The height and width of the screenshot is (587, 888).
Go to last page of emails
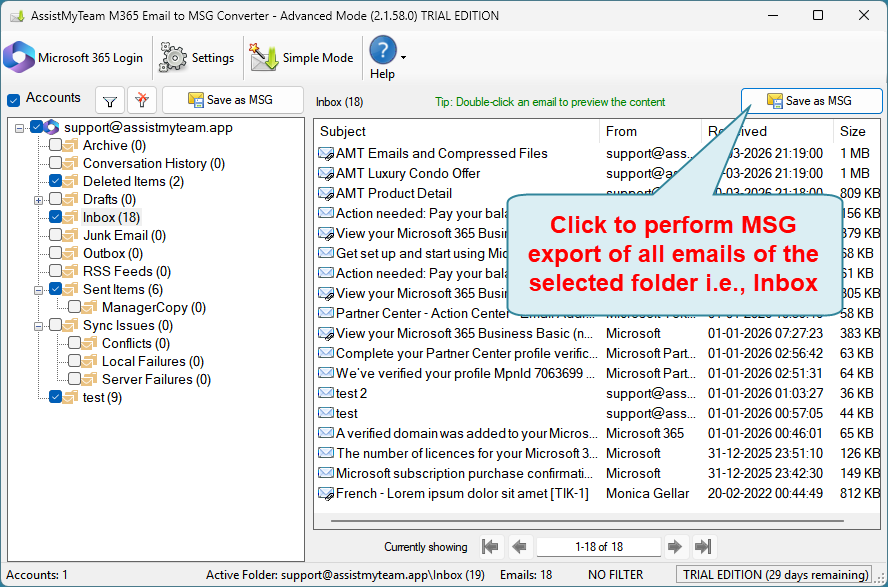tap(703, 546)
